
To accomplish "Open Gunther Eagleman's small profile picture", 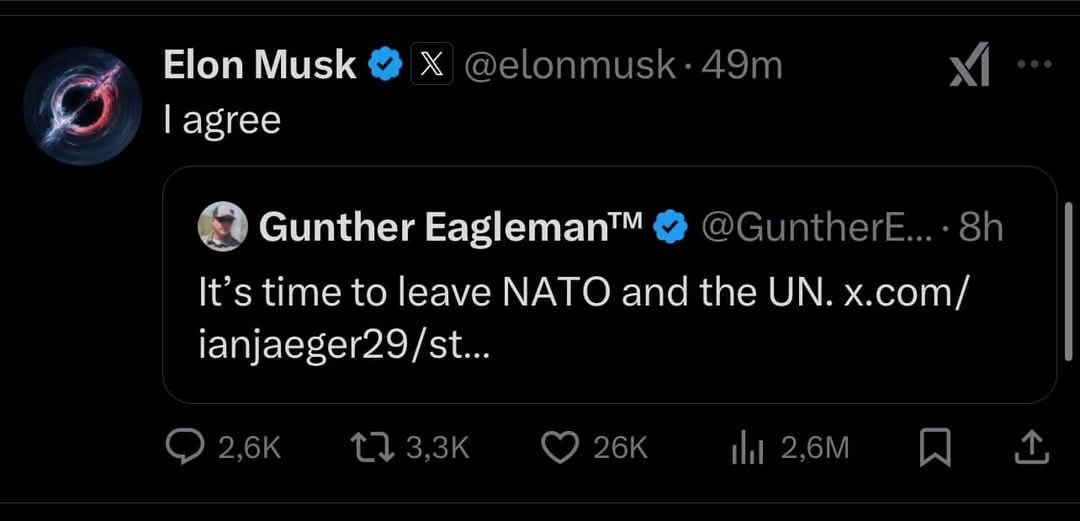I will (x=223, y=226).
